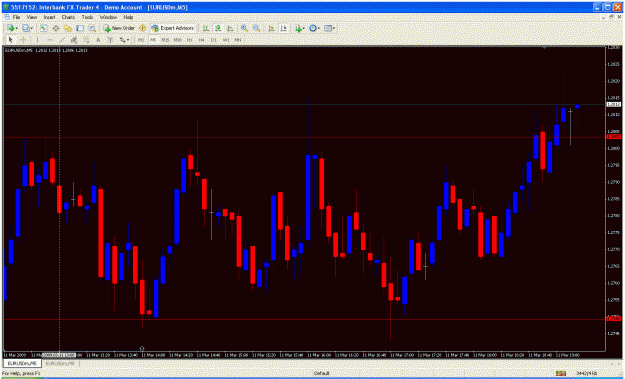Switch to the H1 timeframe

(x=190, y=40)
